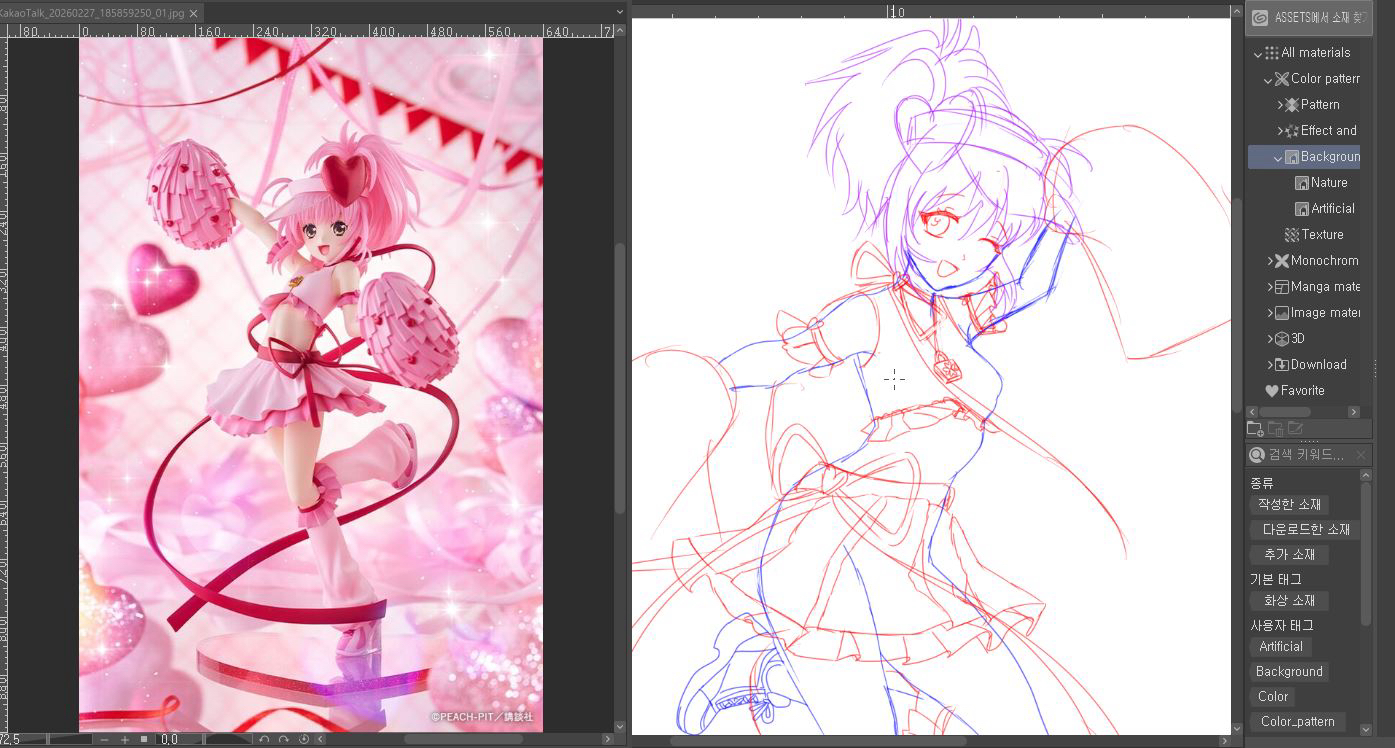1395x748 pixels.
Task: Click zoom in plus icon in status bar
Action: coord(125,739)
